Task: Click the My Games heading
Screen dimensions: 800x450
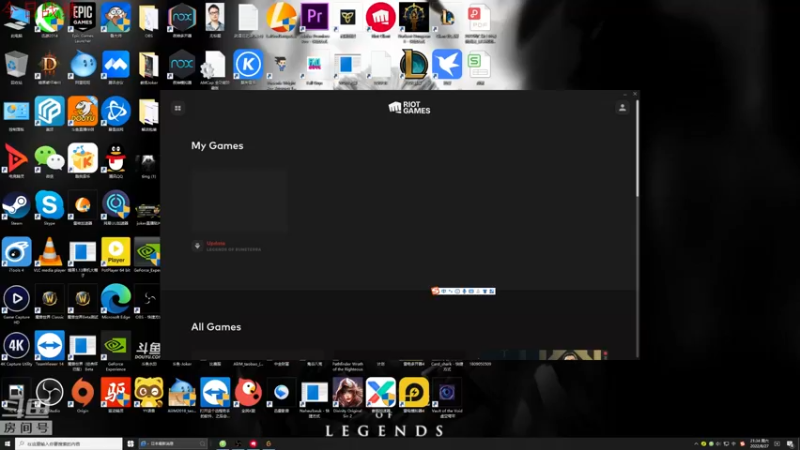Action: pos(217,146)
